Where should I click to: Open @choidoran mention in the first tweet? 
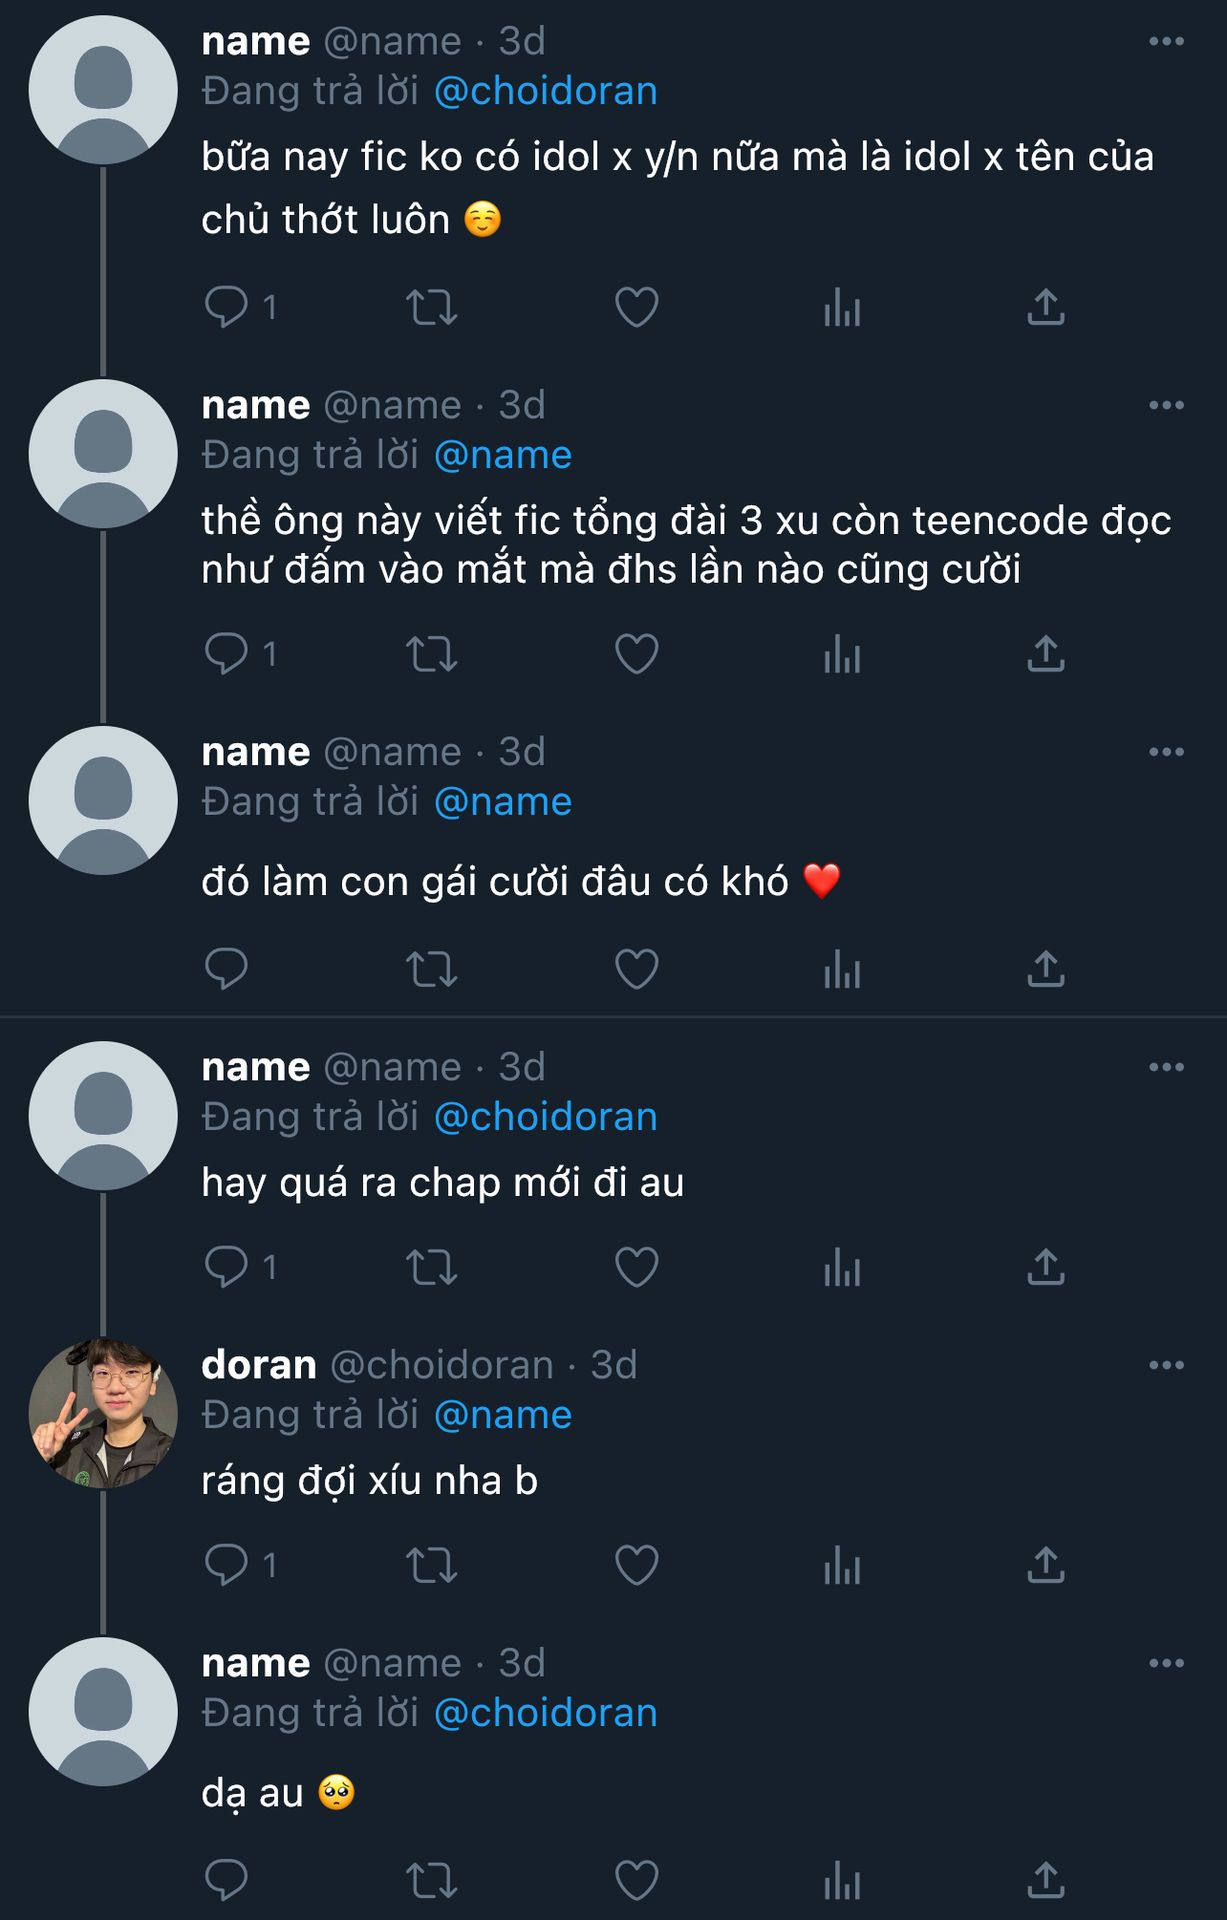point(546,91)
